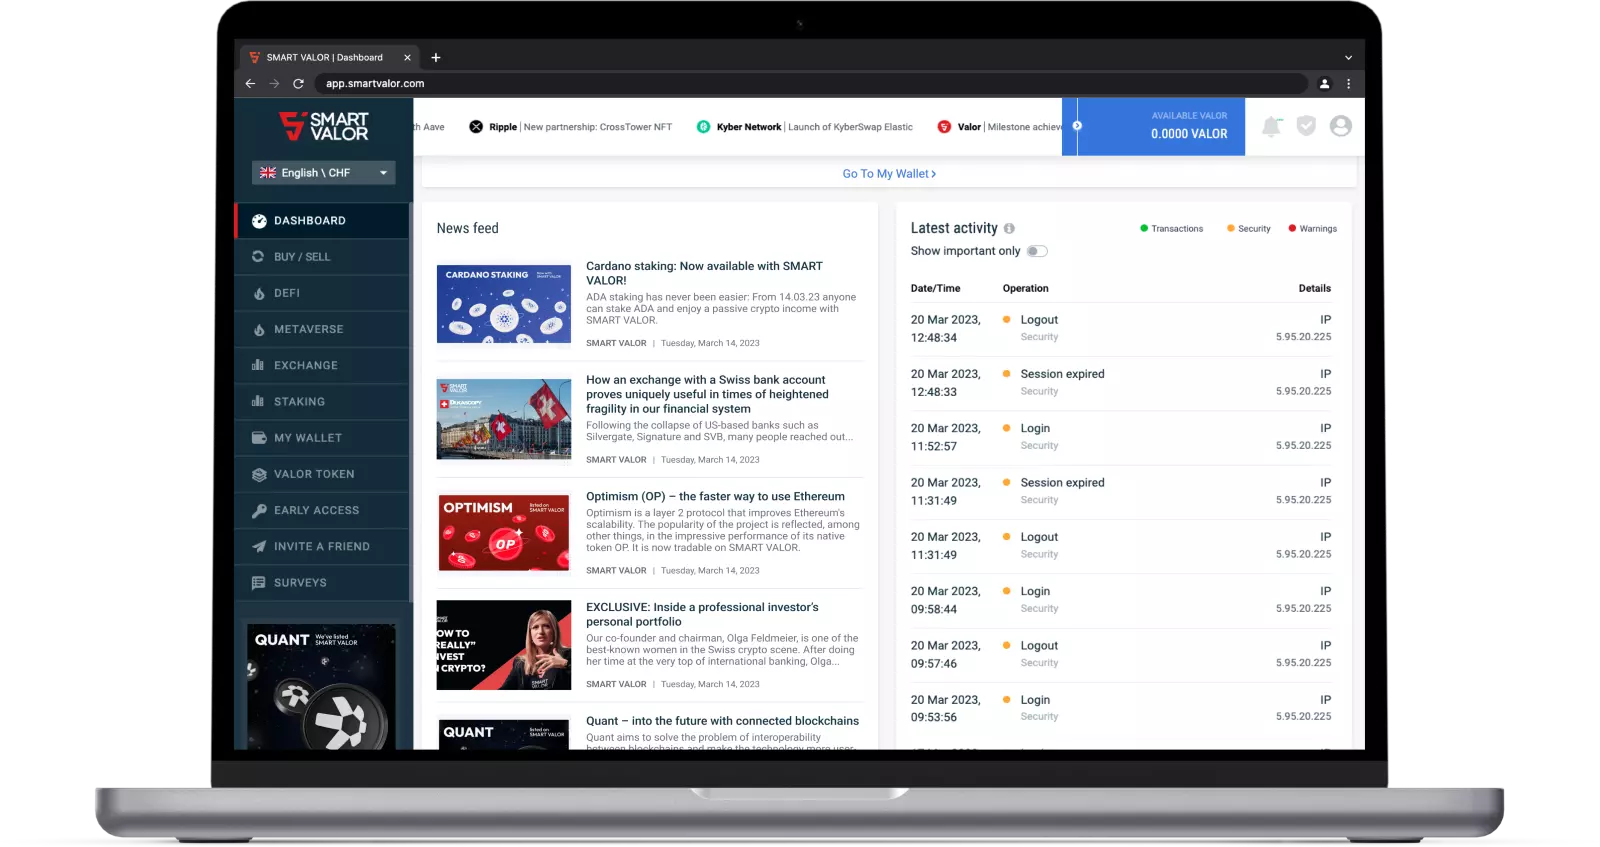Open the Swiss bank account article

pos(707,394)
